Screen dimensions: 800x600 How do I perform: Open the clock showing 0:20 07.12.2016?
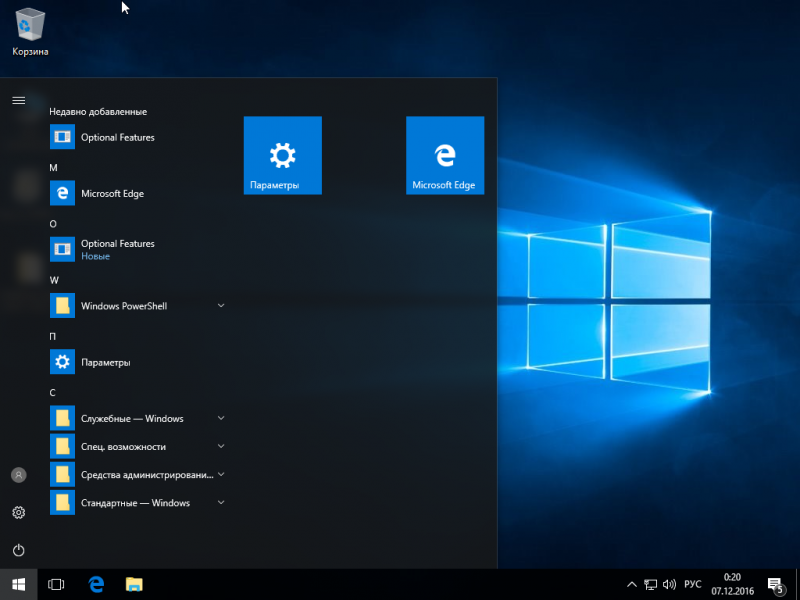click(732, 584)
